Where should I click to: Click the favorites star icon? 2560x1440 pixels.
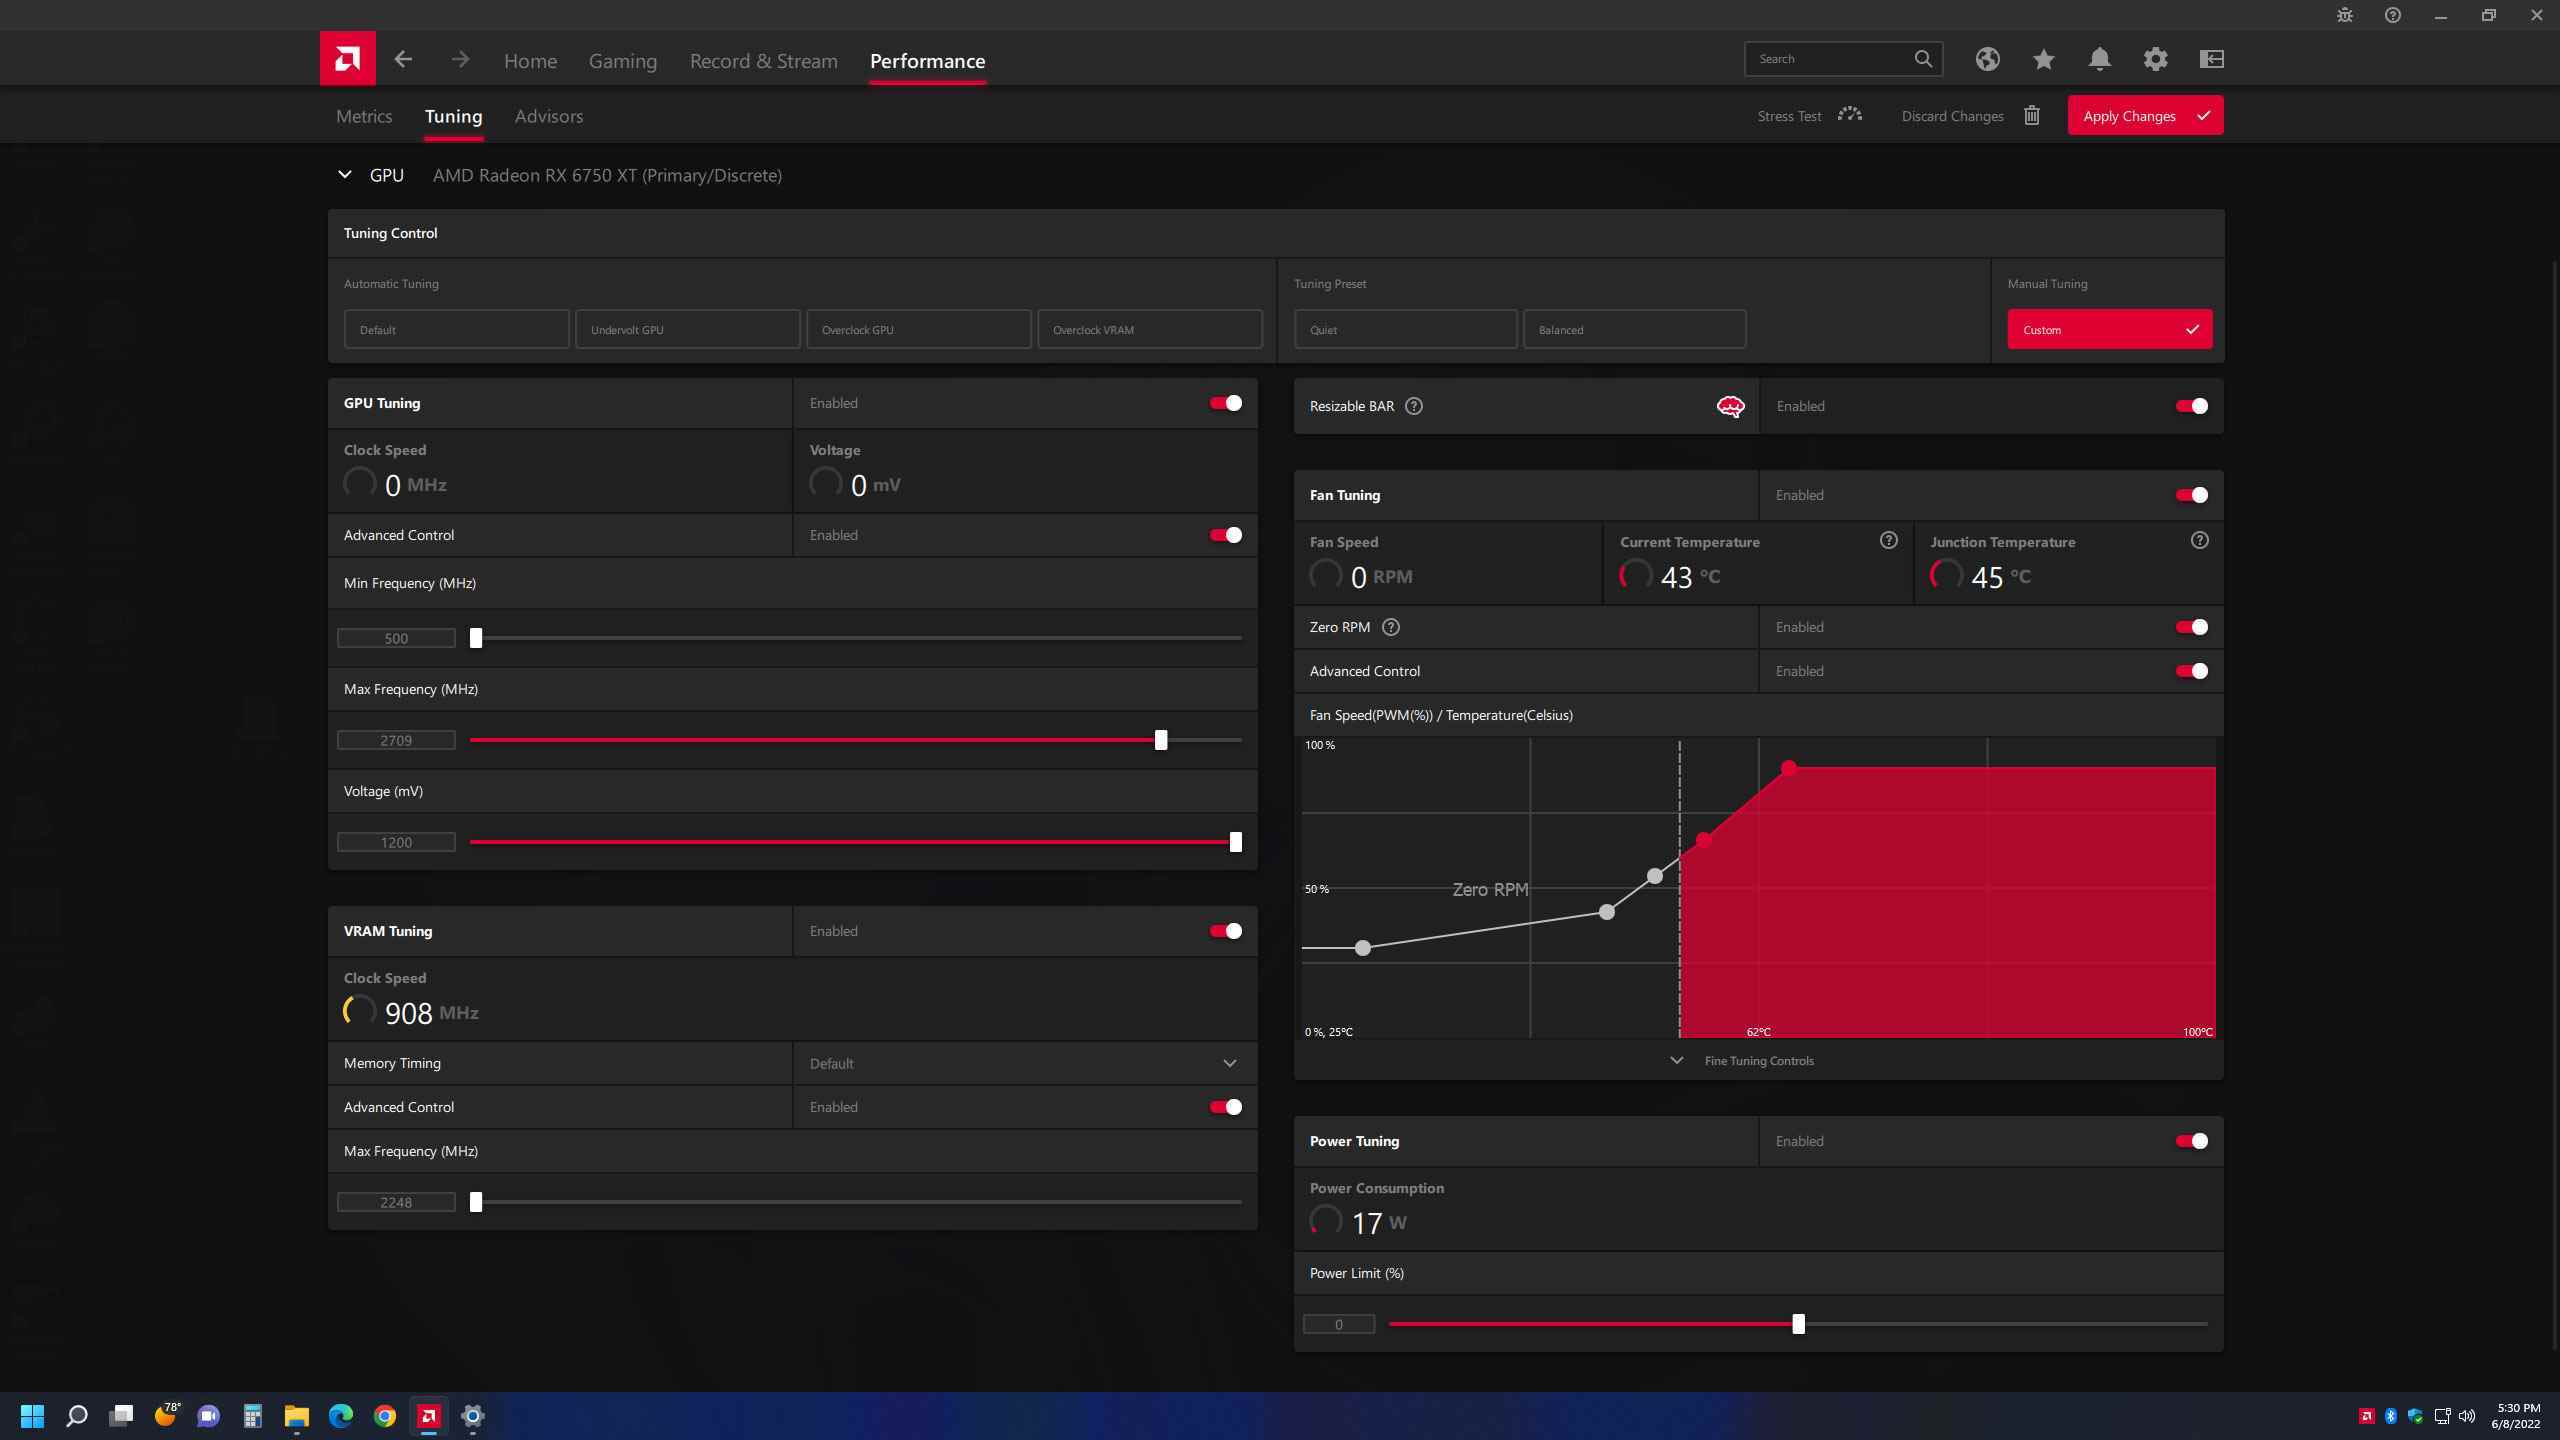(x=2043, y=58)
